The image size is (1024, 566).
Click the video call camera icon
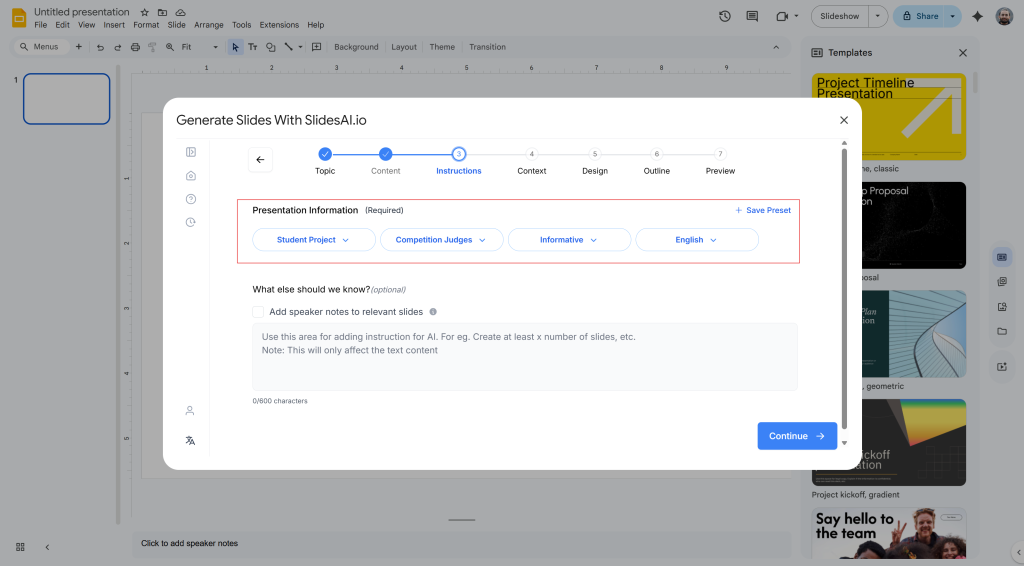782,16
